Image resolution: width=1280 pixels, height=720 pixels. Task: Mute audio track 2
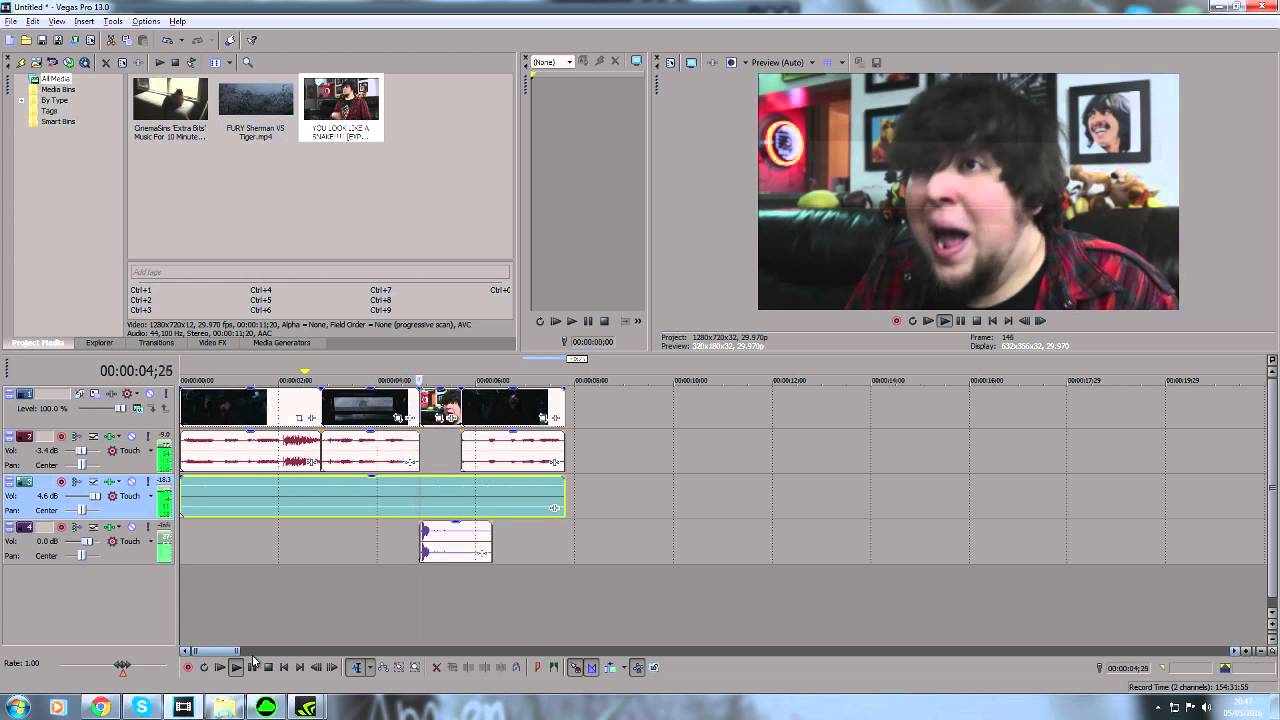pos(131,437)
